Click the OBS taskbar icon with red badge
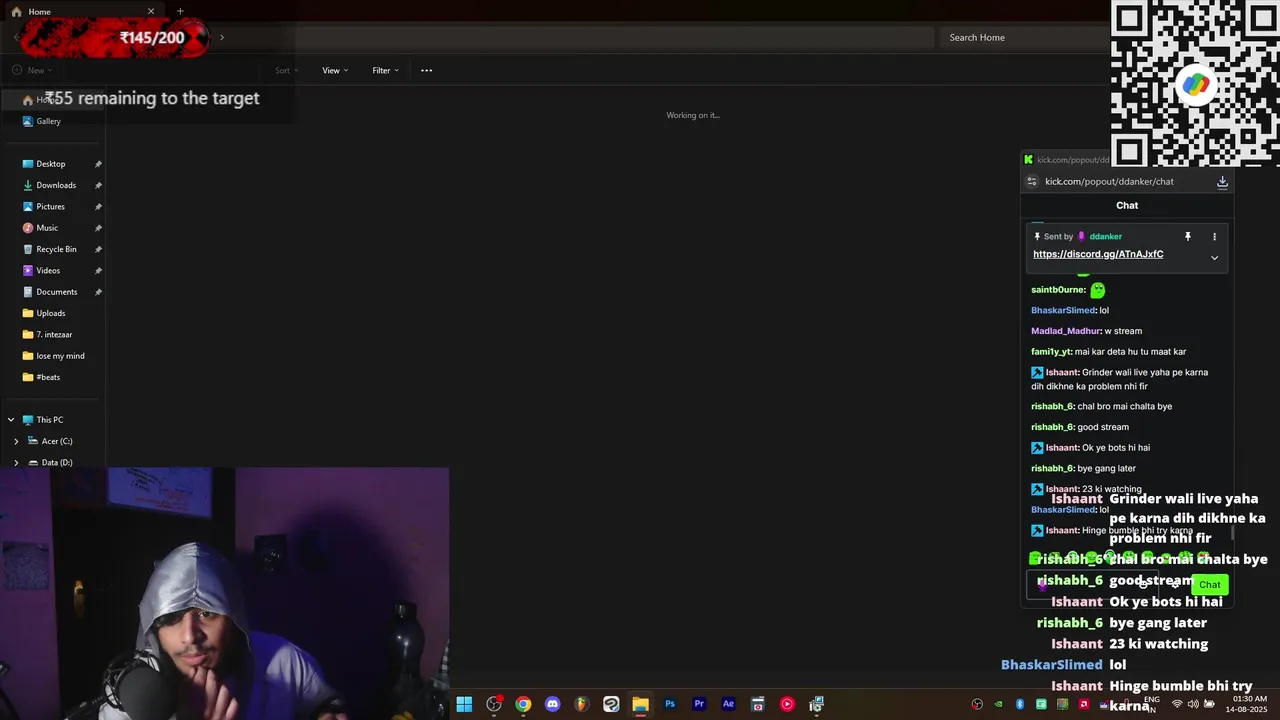Screen dimensions: 1280x720 click(494, 704)
